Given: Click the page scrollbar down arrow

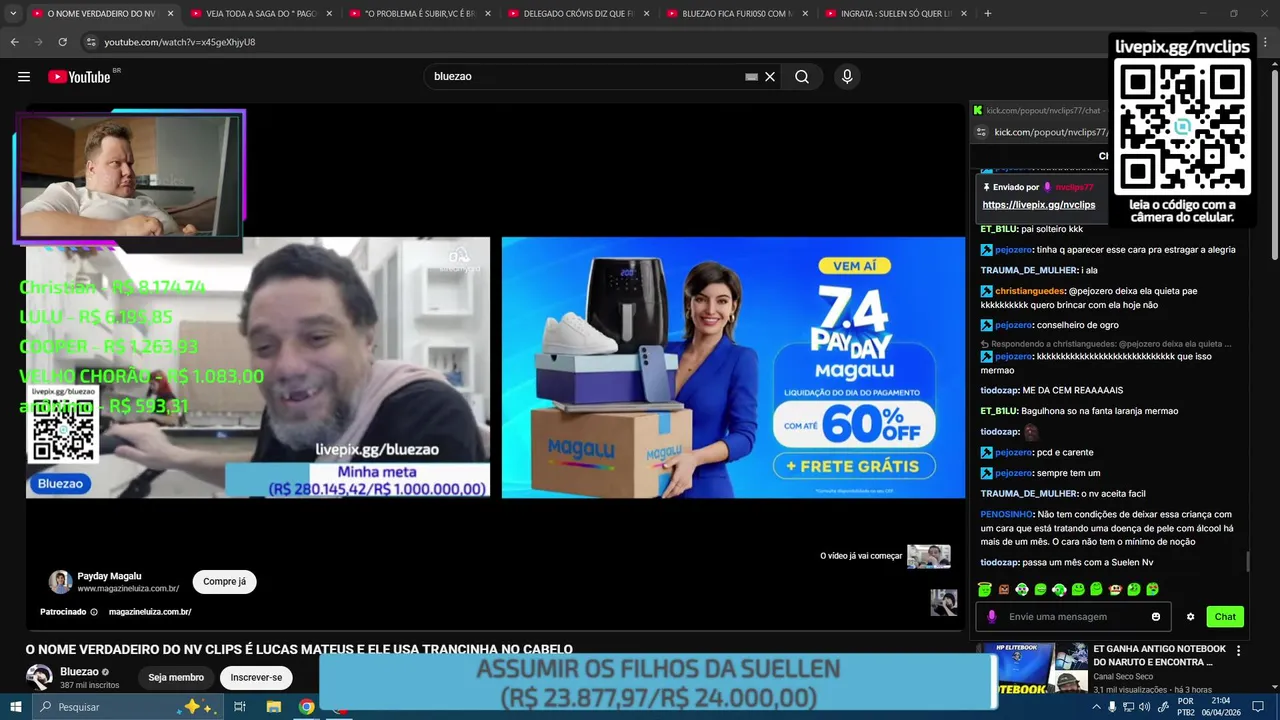Looking at the screenshot, I should point(1274,687).
